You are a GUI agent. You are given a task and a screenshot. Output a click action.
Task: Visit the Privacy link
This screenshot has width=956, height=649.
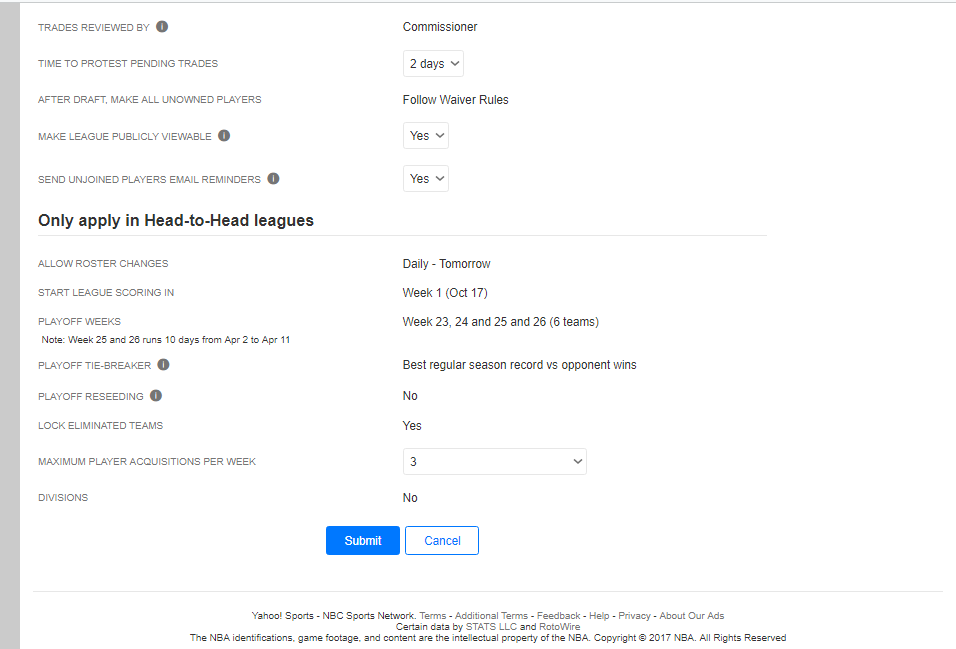tap(634, 616)
